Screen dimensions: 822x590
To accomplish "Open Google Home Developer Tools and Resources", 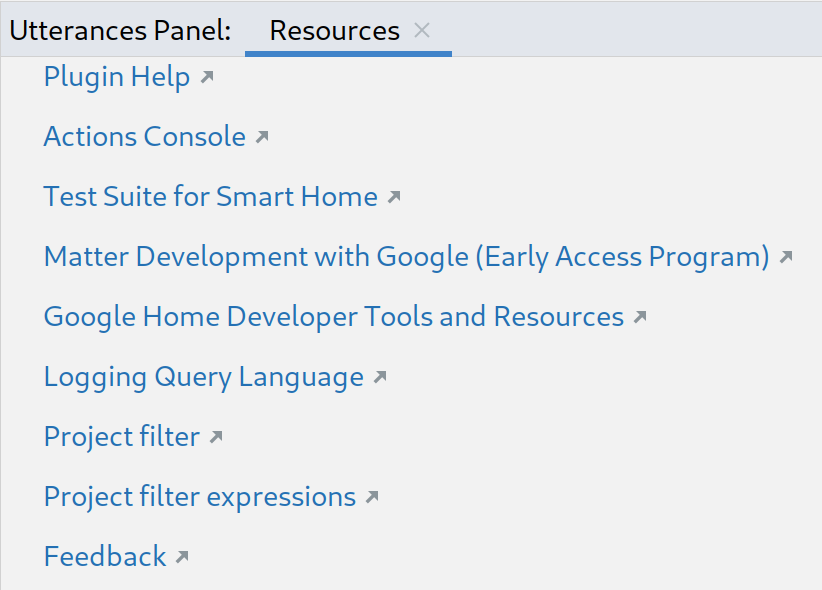I will pyautogui.click(x=333, y=317).
